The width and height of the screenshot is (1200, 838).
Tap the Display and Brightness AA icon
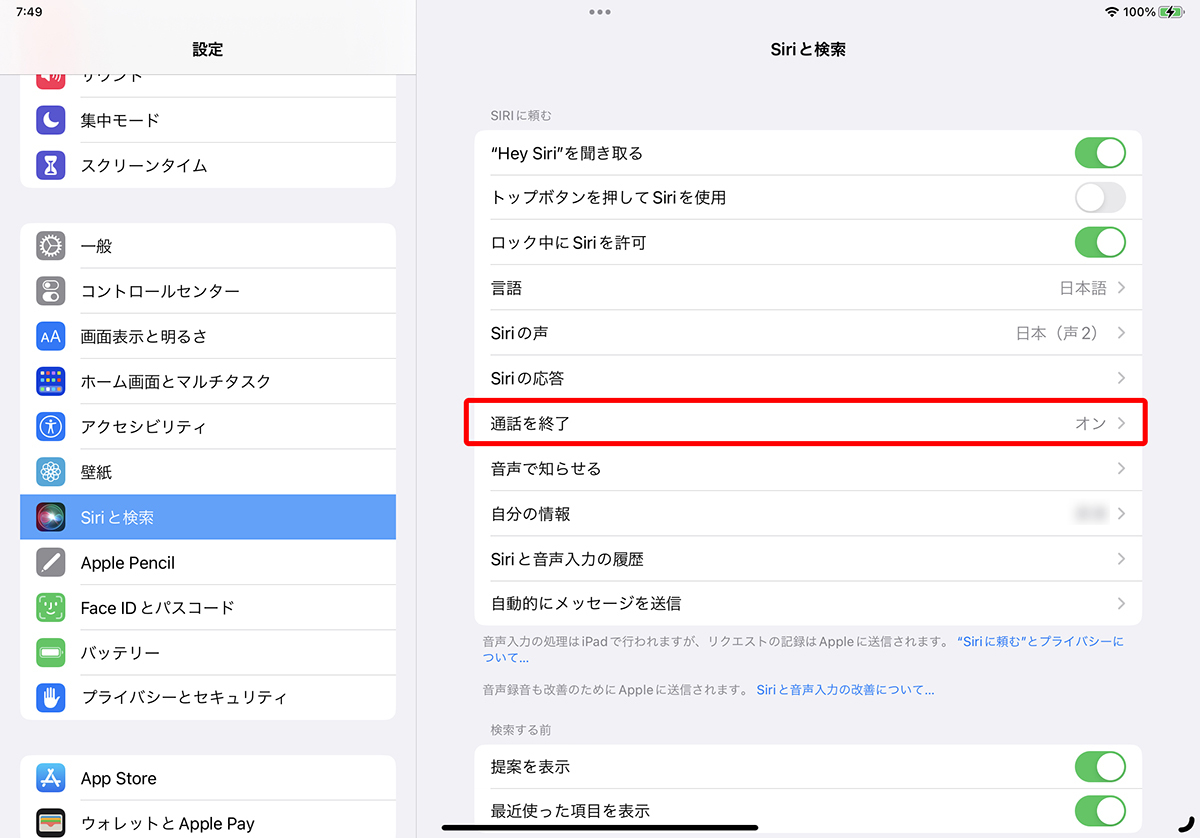51,336
